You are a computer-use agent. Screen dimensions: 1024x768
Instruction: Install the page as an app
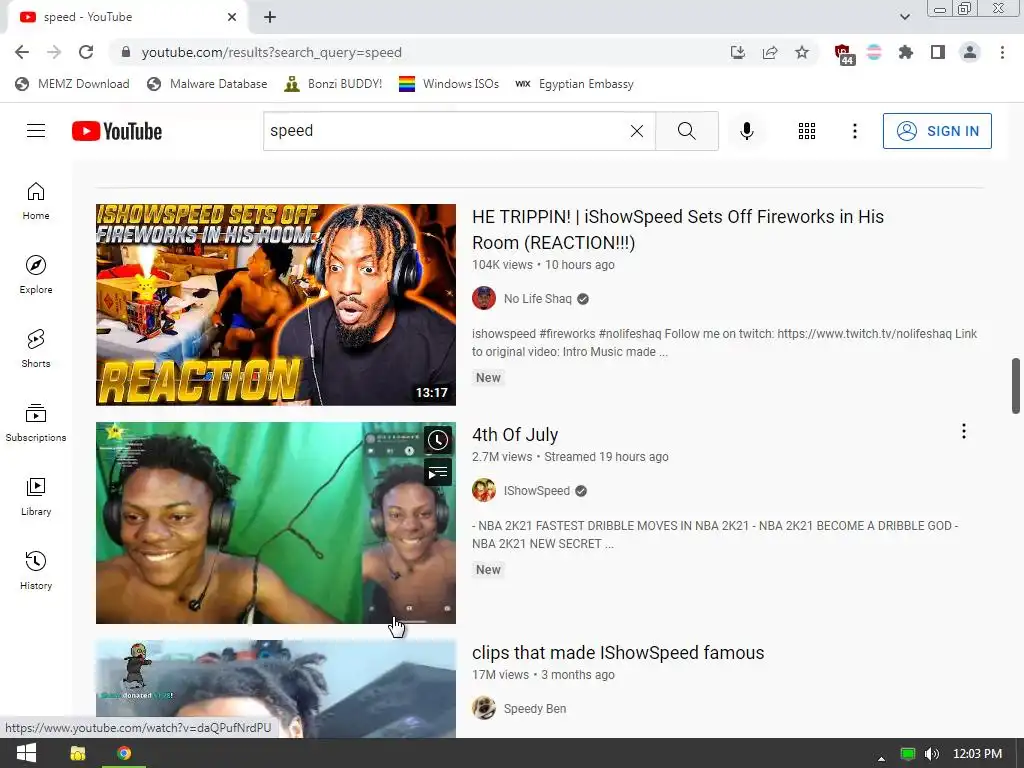pos(738,52)
